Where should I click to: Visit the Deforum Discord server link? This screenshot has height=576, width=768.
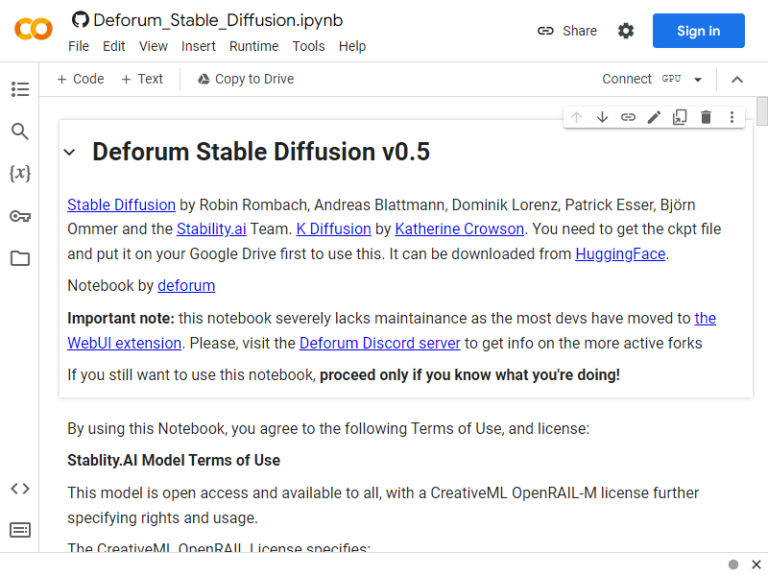[380, 343]
